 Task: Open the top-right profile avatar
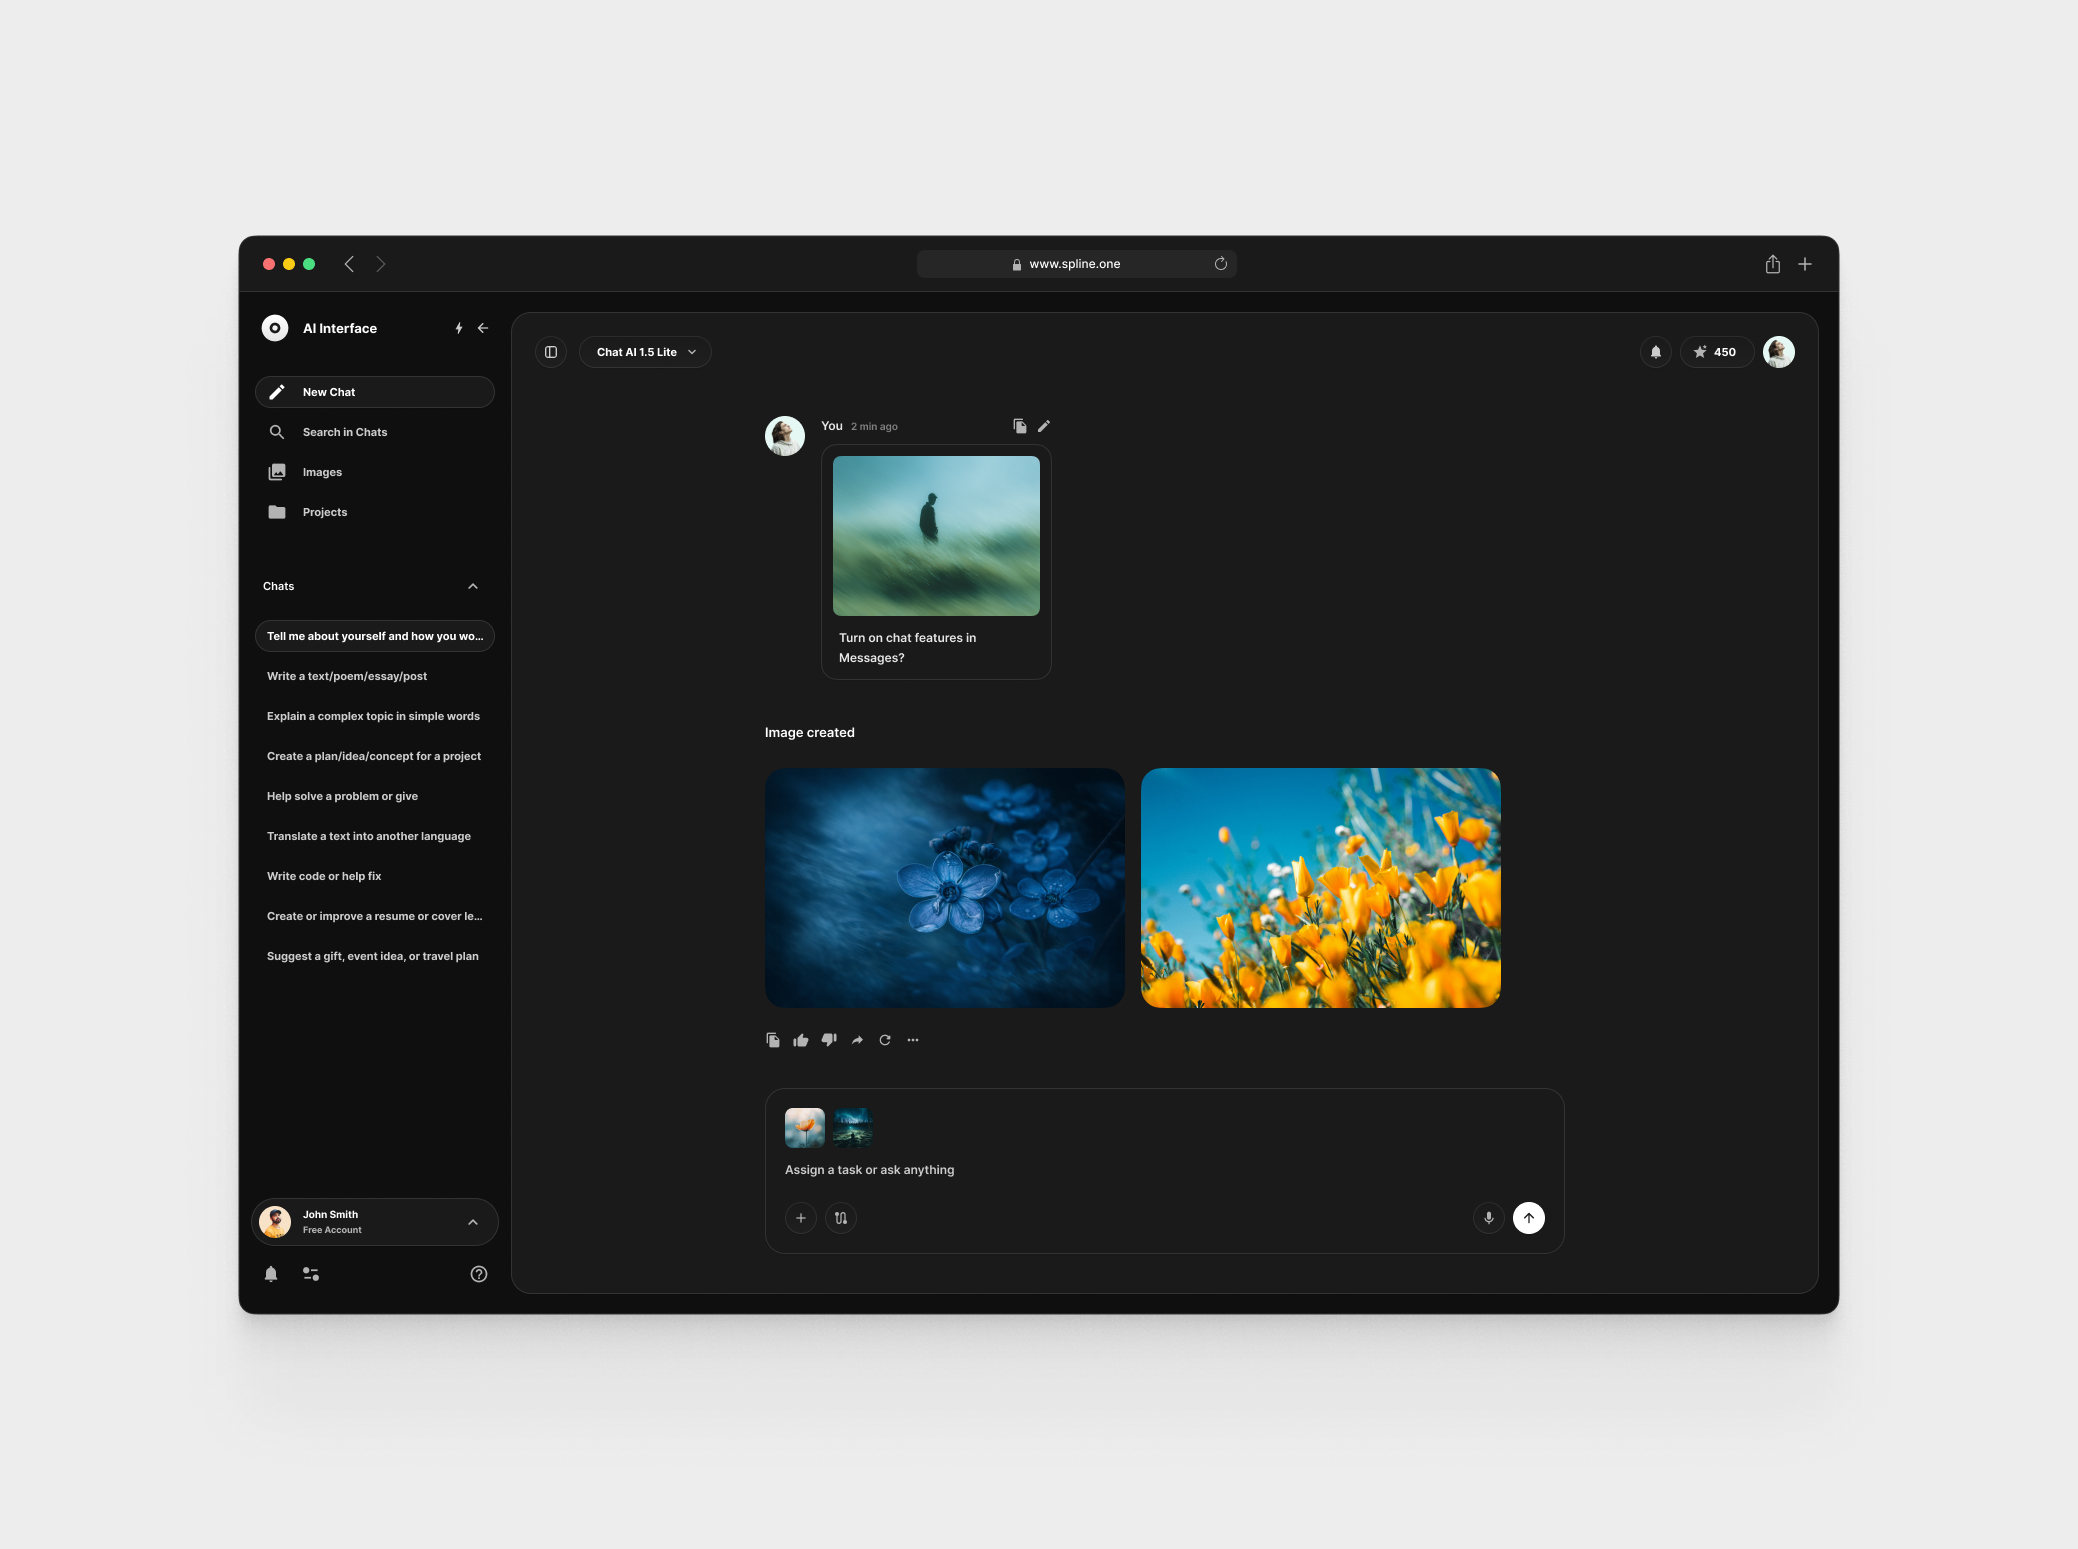click(1779, 352)
